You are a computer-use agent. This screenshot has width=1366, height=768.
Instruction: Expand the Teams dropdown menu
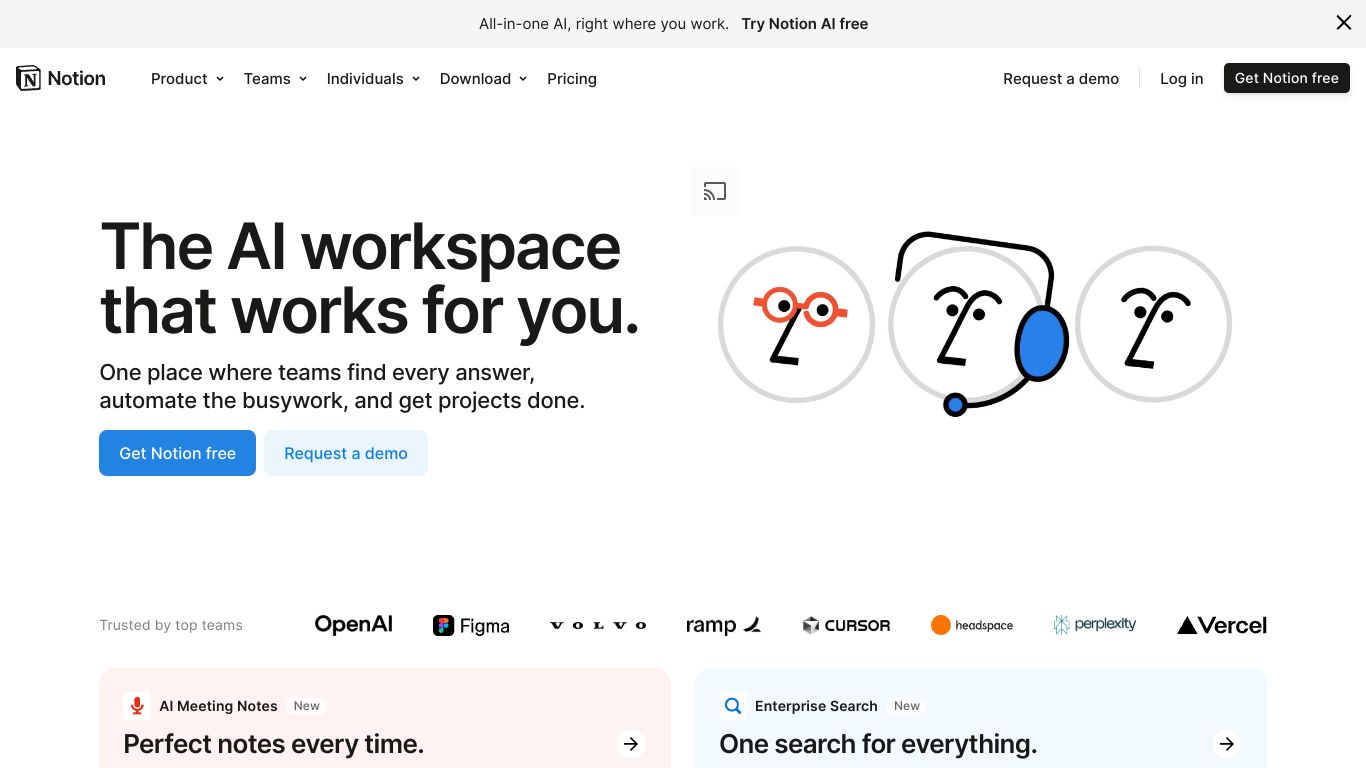click(275, 79)
